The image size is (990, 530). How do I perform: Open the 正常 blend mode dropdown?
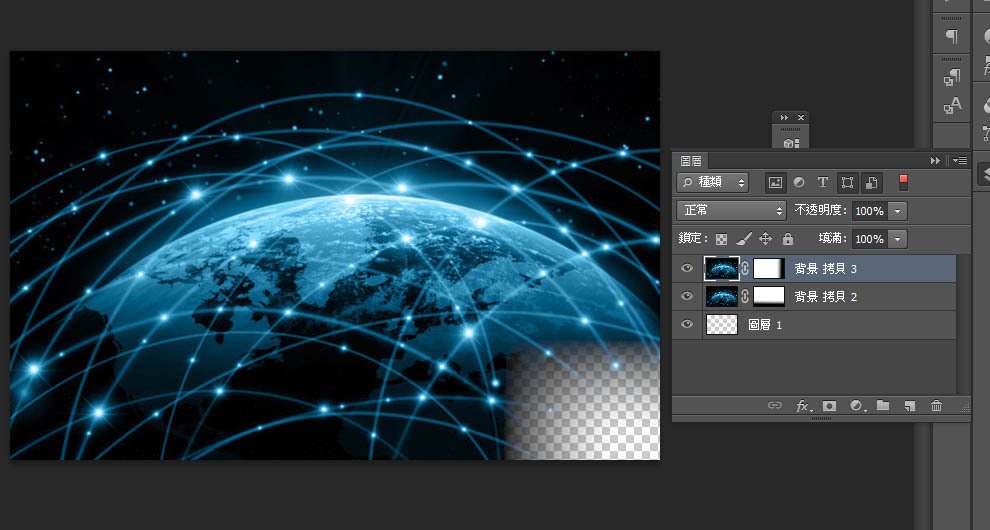[731, 210]
